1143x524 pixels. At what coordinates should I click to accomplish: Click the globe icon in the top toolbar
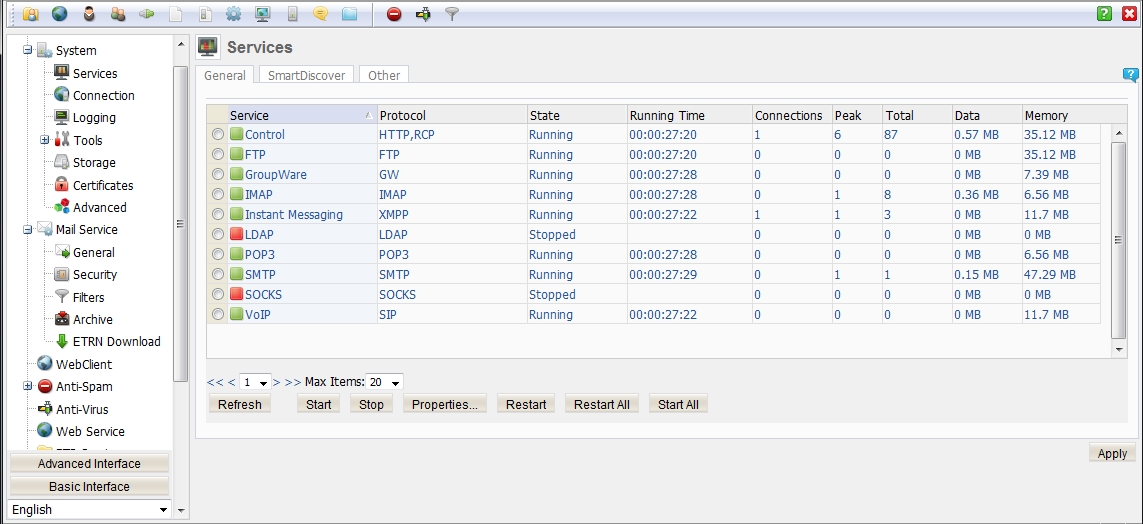pos(60,14)
